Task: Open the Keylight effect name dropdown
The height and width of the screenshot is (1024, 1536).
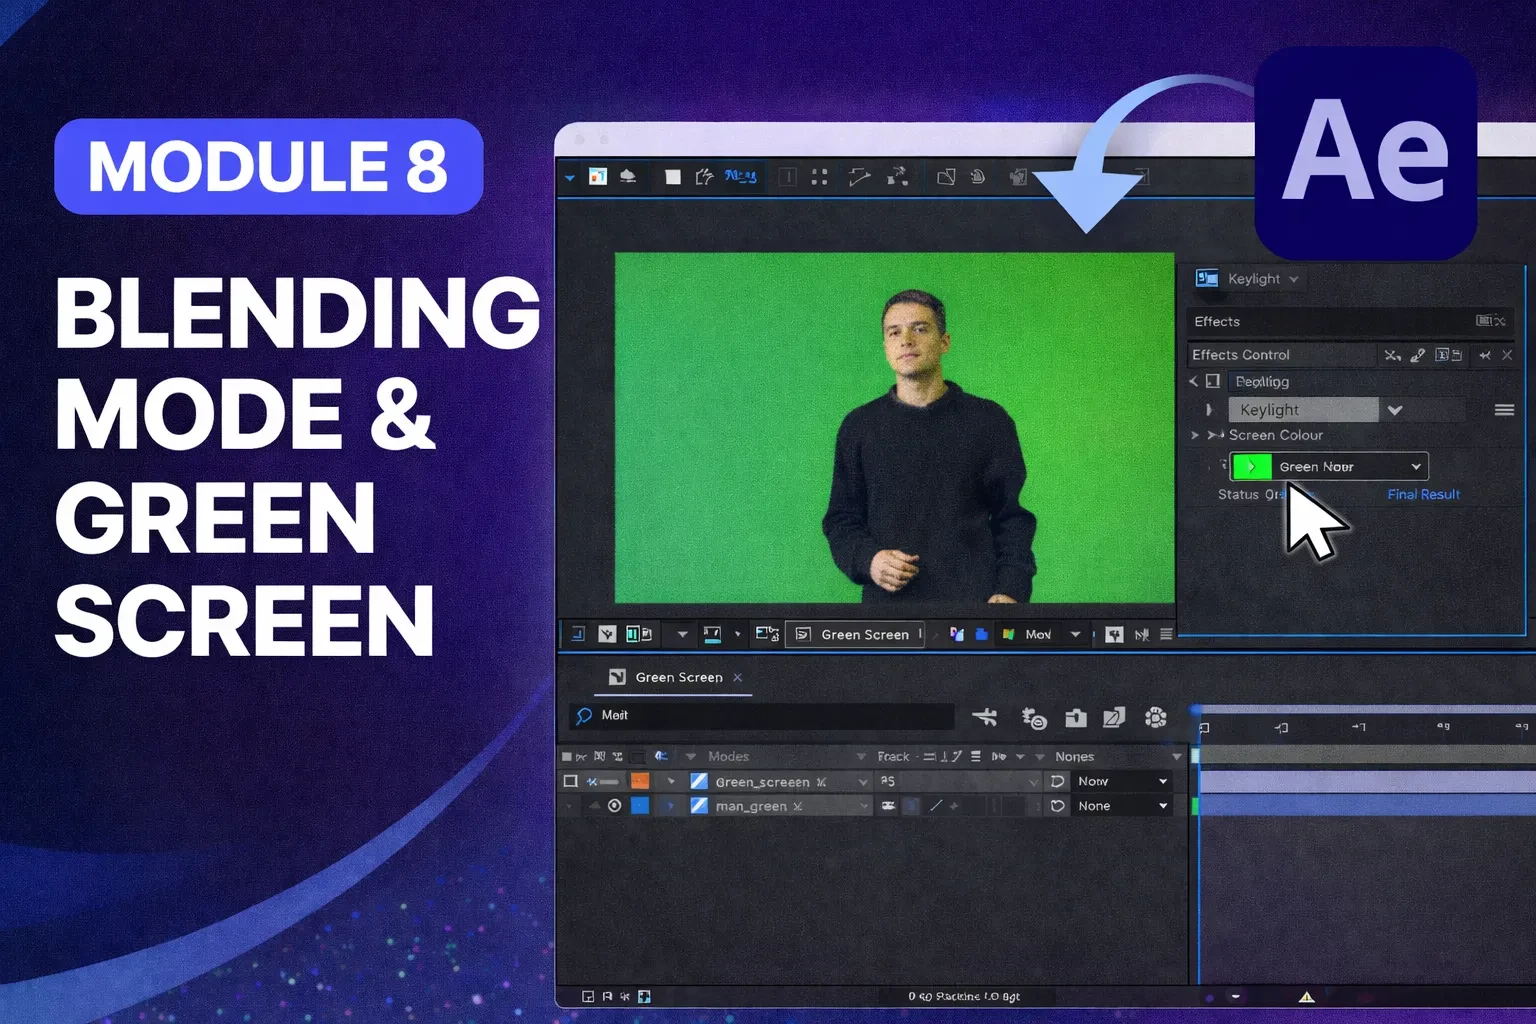Action: [x=1395, y=410]
